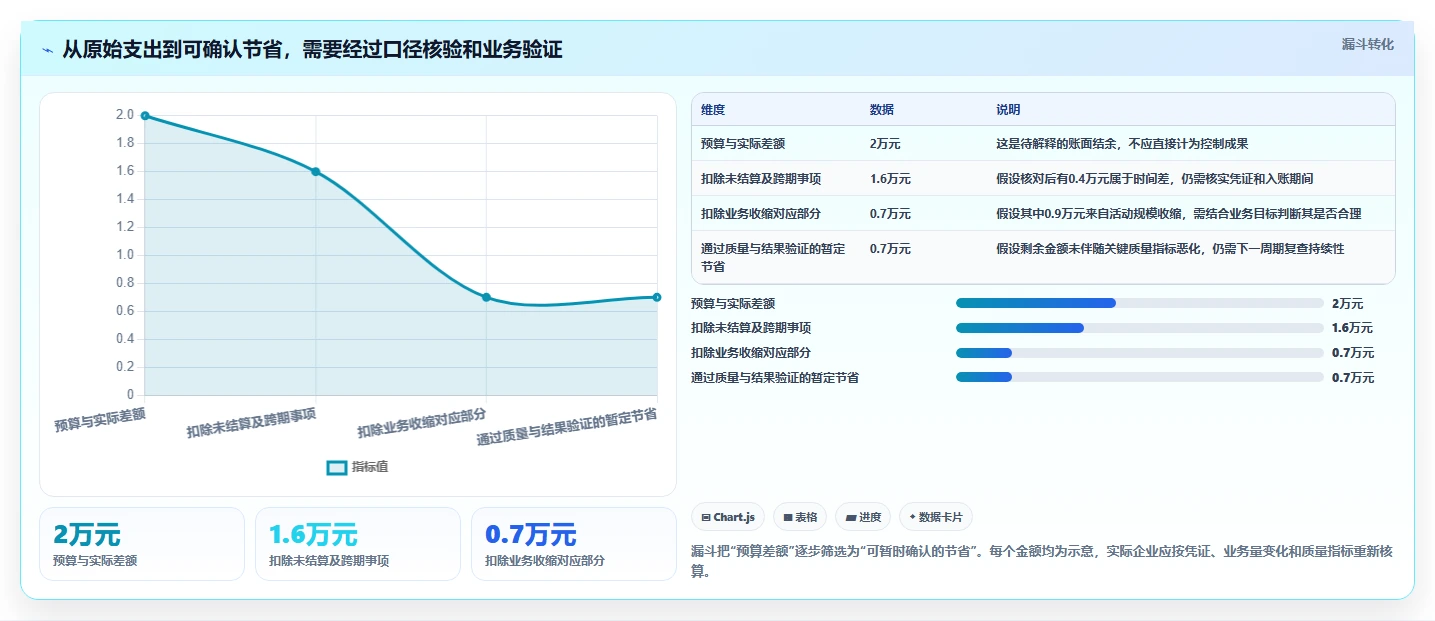Select the chart point for 预算与实际差额

click(145, 116)
